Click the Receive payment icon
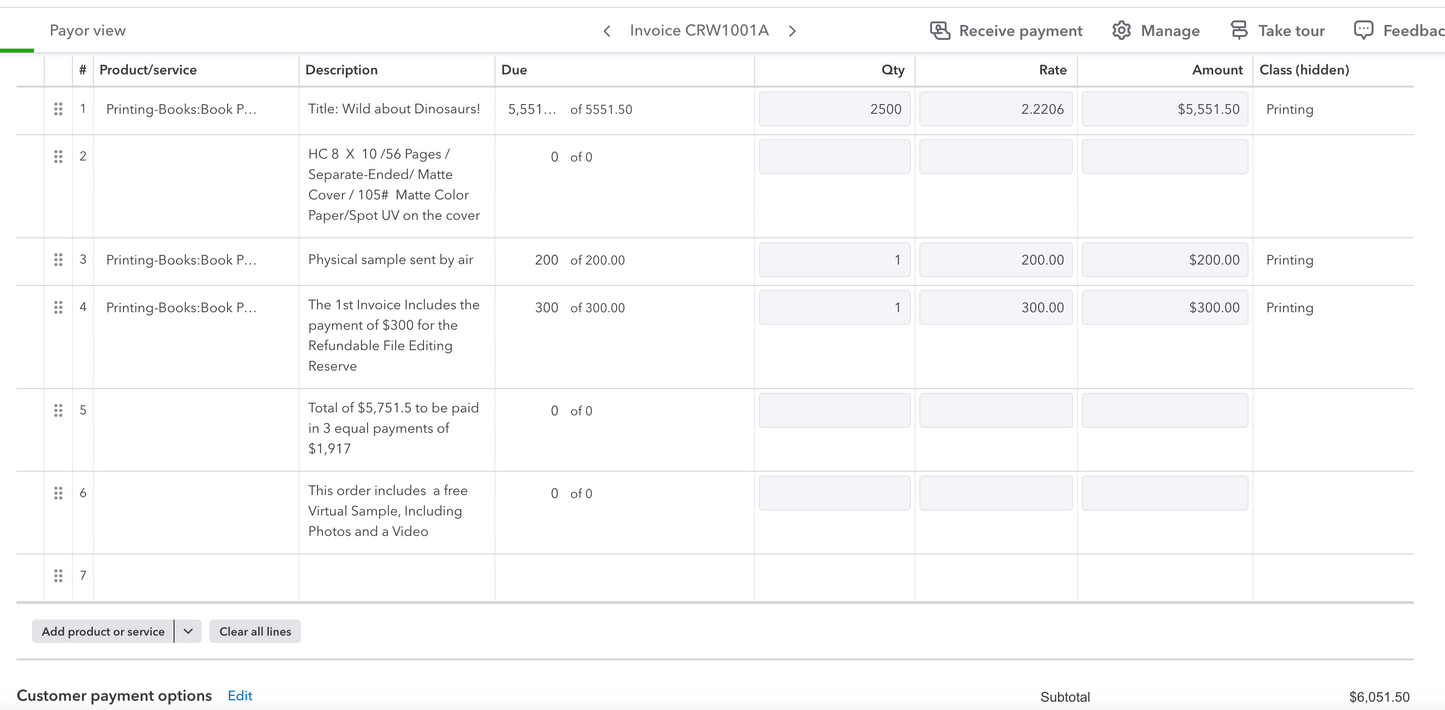 click(940, 31)
